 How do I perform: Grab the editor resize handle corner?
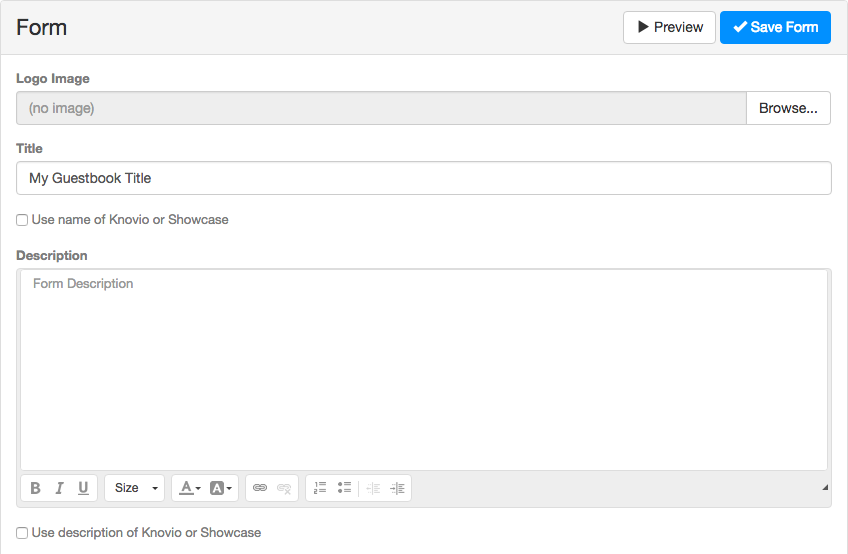(825, 487)
